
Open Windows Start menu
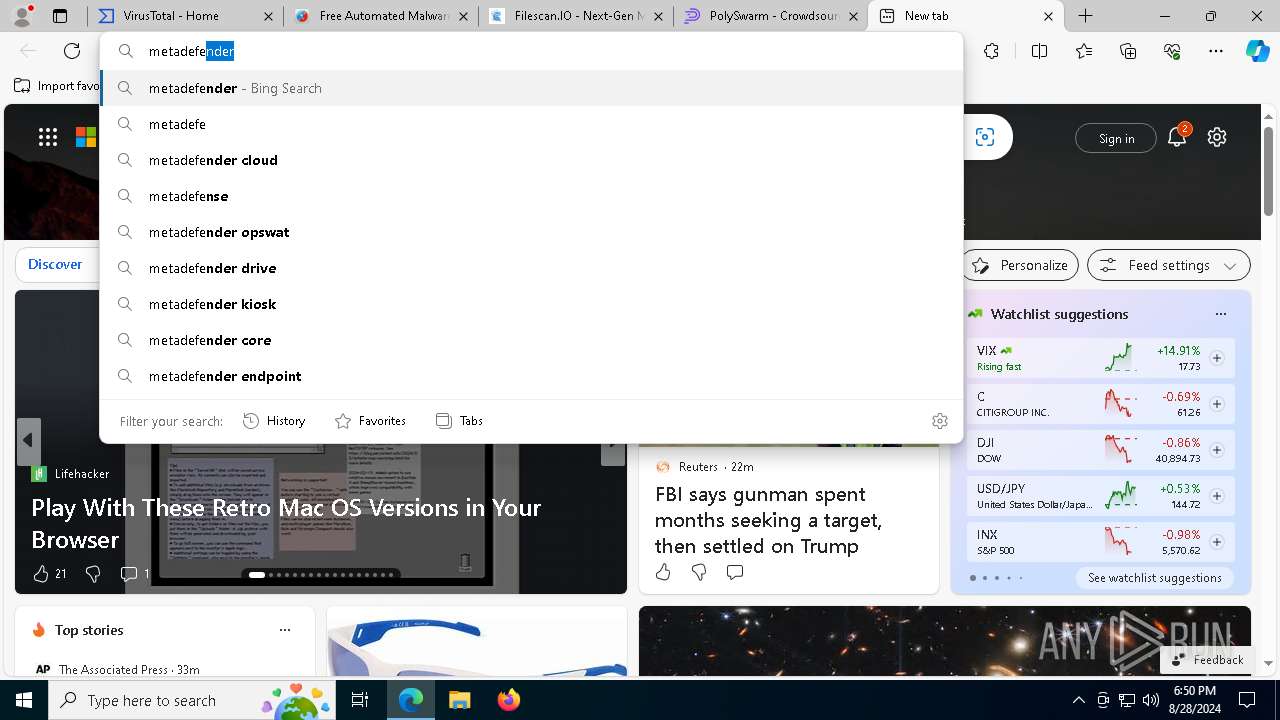(24, 700)
